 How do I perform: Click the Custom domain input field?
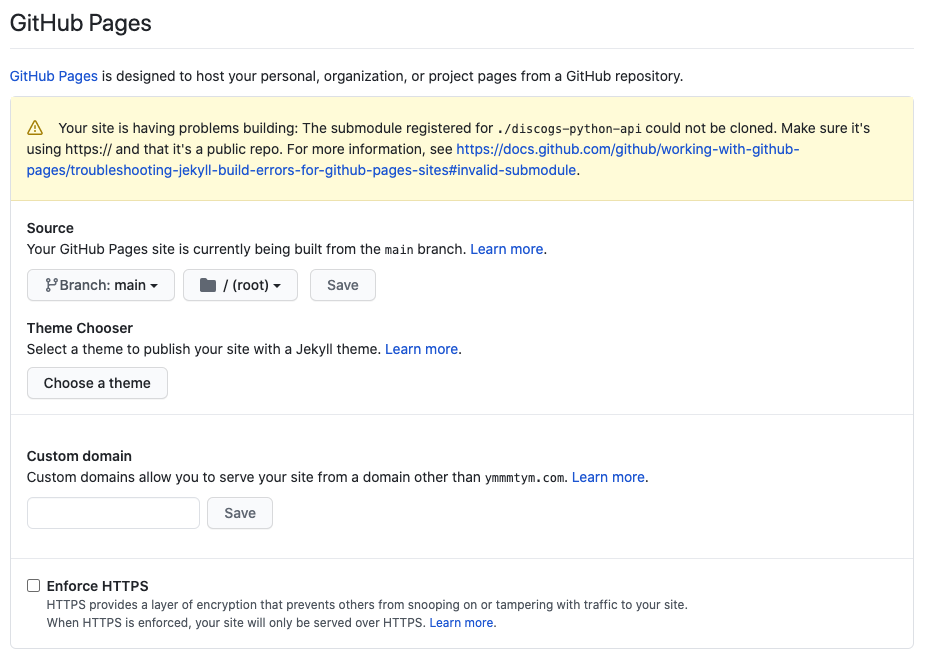[x=113, y=513]
